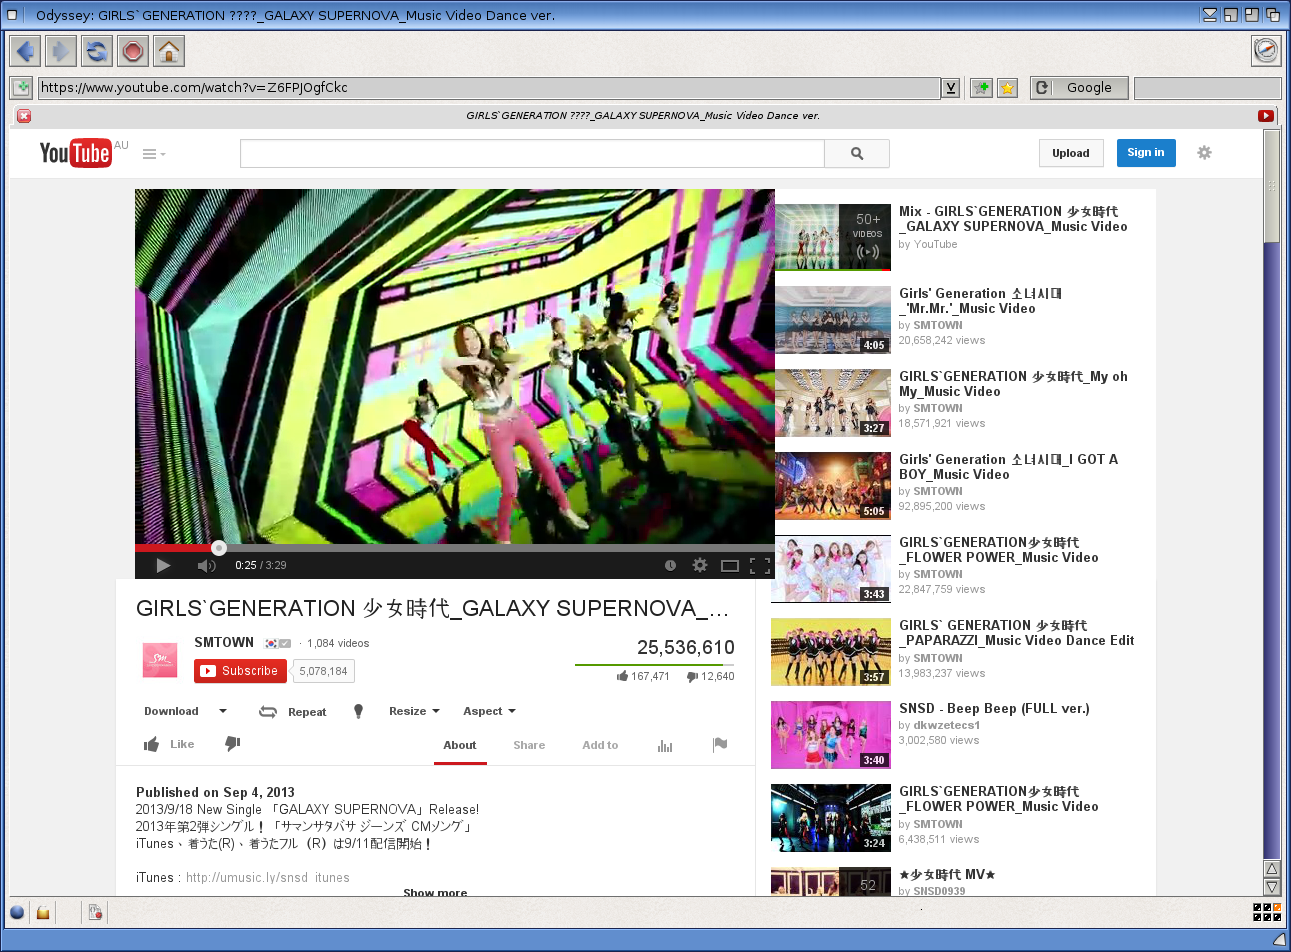Expand the Resize dropdown

point(414,711)
